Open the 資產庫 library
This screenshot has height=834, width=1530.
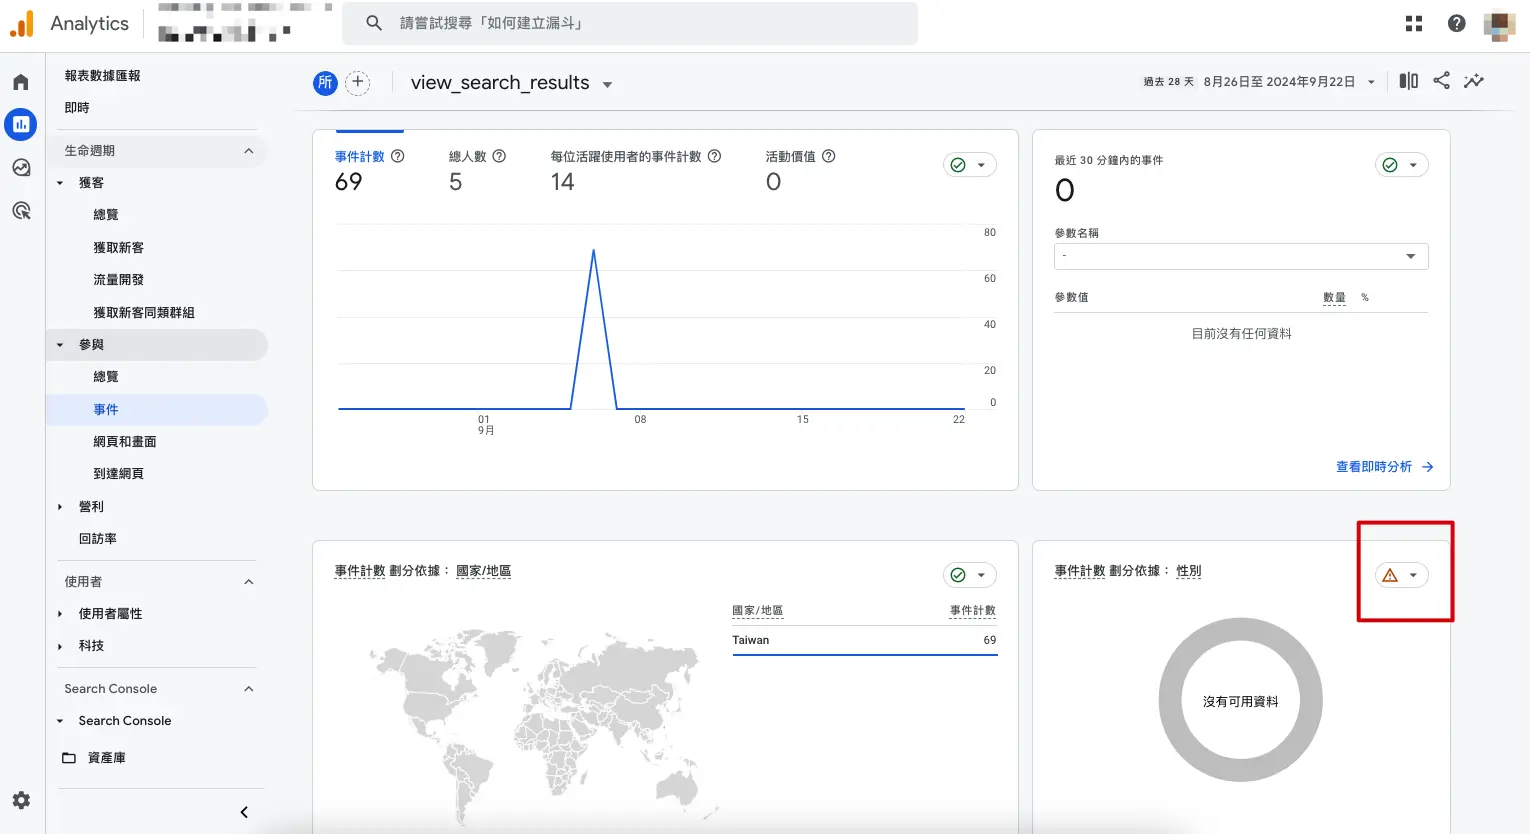tap(106, 758)
